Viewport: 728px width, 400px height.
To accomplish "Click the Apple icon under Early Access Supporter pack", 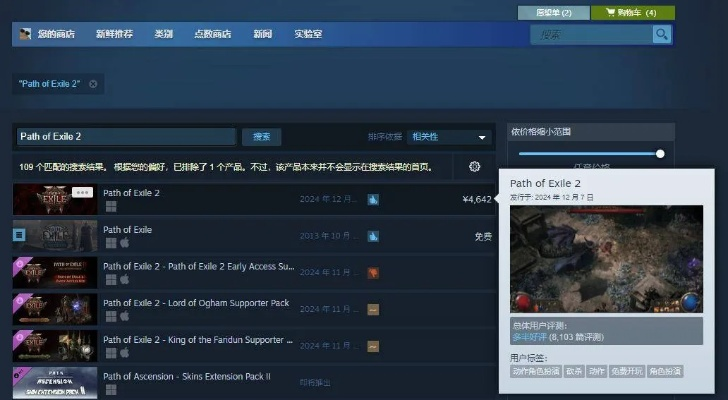I will click(124, 279).
